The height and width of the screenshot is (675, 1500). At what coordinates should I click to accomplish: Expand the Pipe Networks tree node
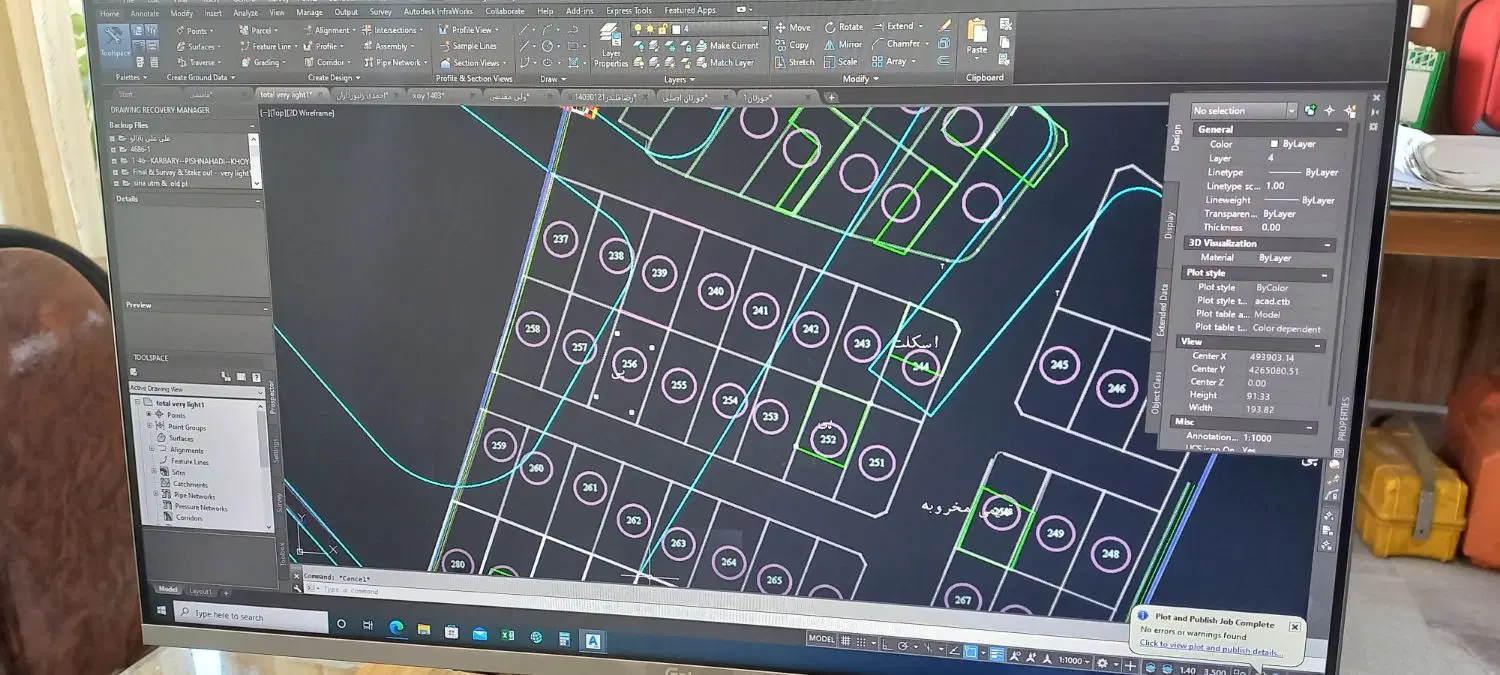coord(155,495)
